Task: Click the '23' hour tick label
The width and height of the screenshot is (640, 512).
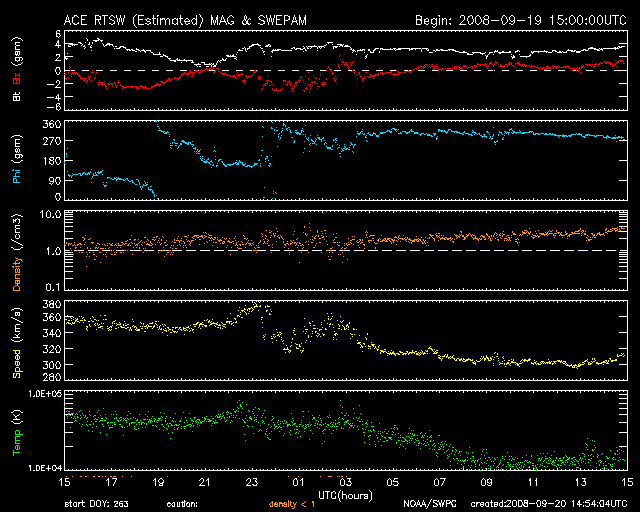Action: (x=252, y=483)
